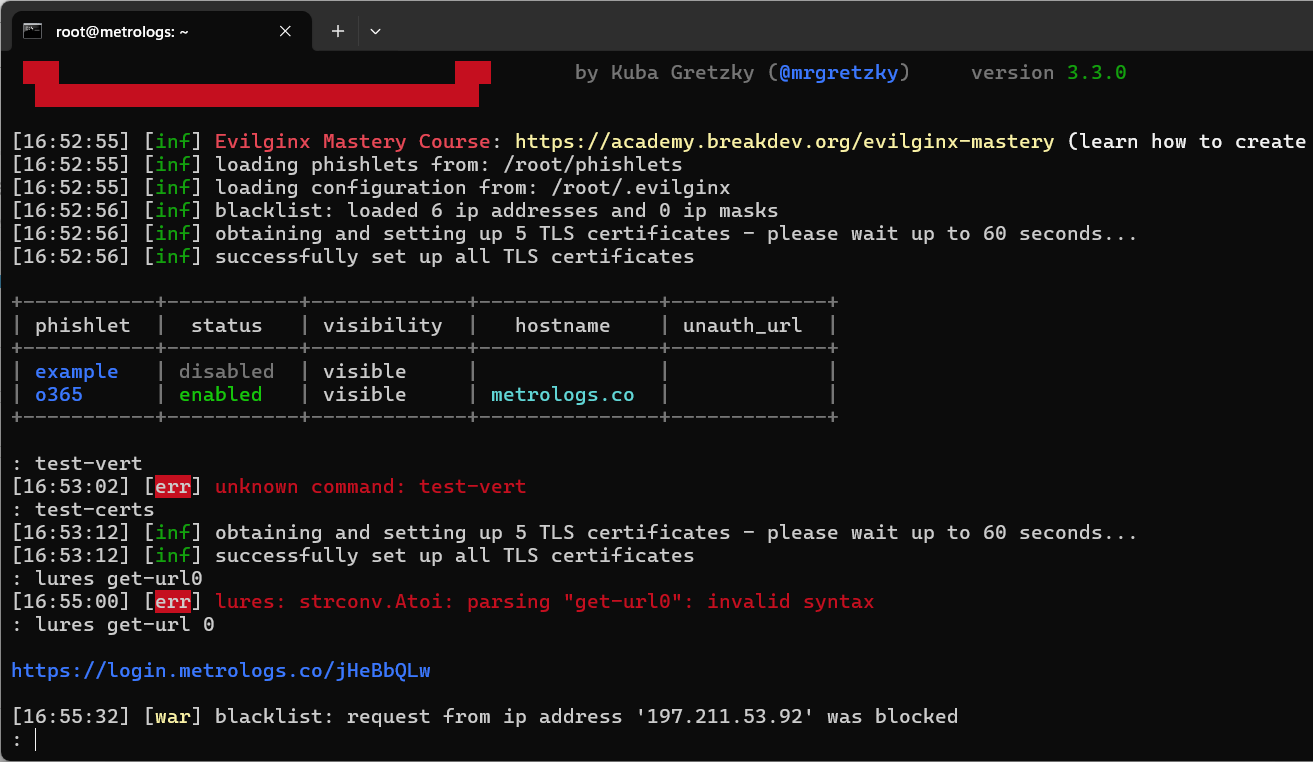Click the 'example' phishlet name

(76, 371)
